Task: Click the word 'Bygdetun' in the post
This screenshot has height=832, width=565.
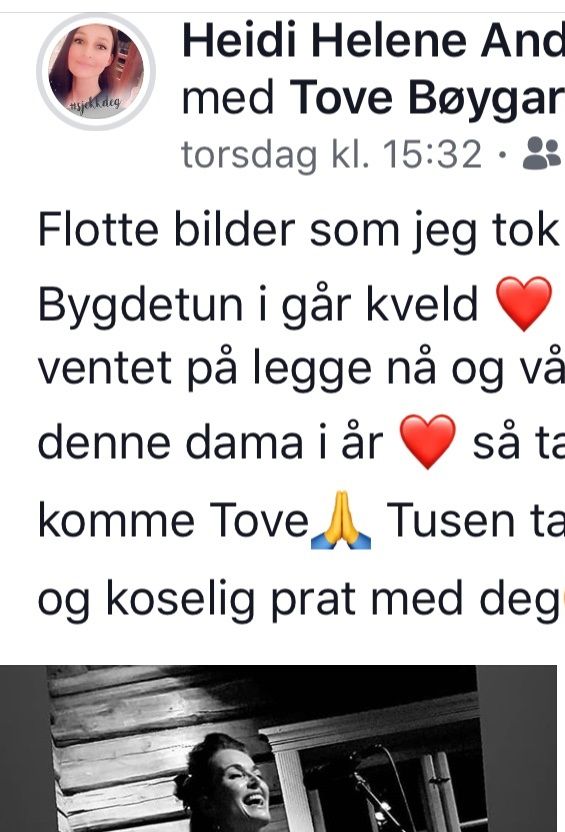Action: coord(140,306)
